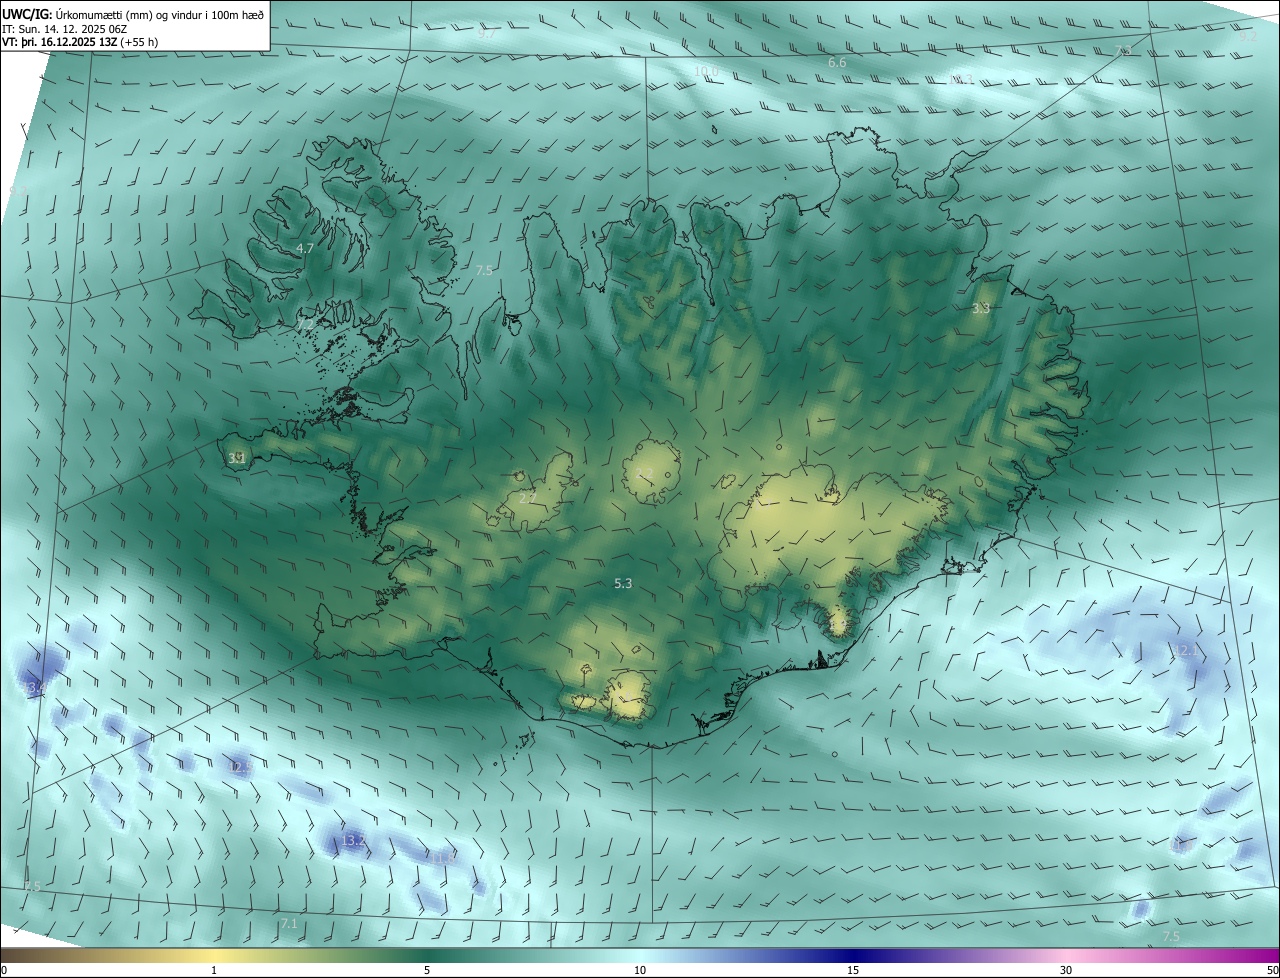Click the '10.0' value north of Iceland
1280x978 pixels.
(x=706, y=70)
